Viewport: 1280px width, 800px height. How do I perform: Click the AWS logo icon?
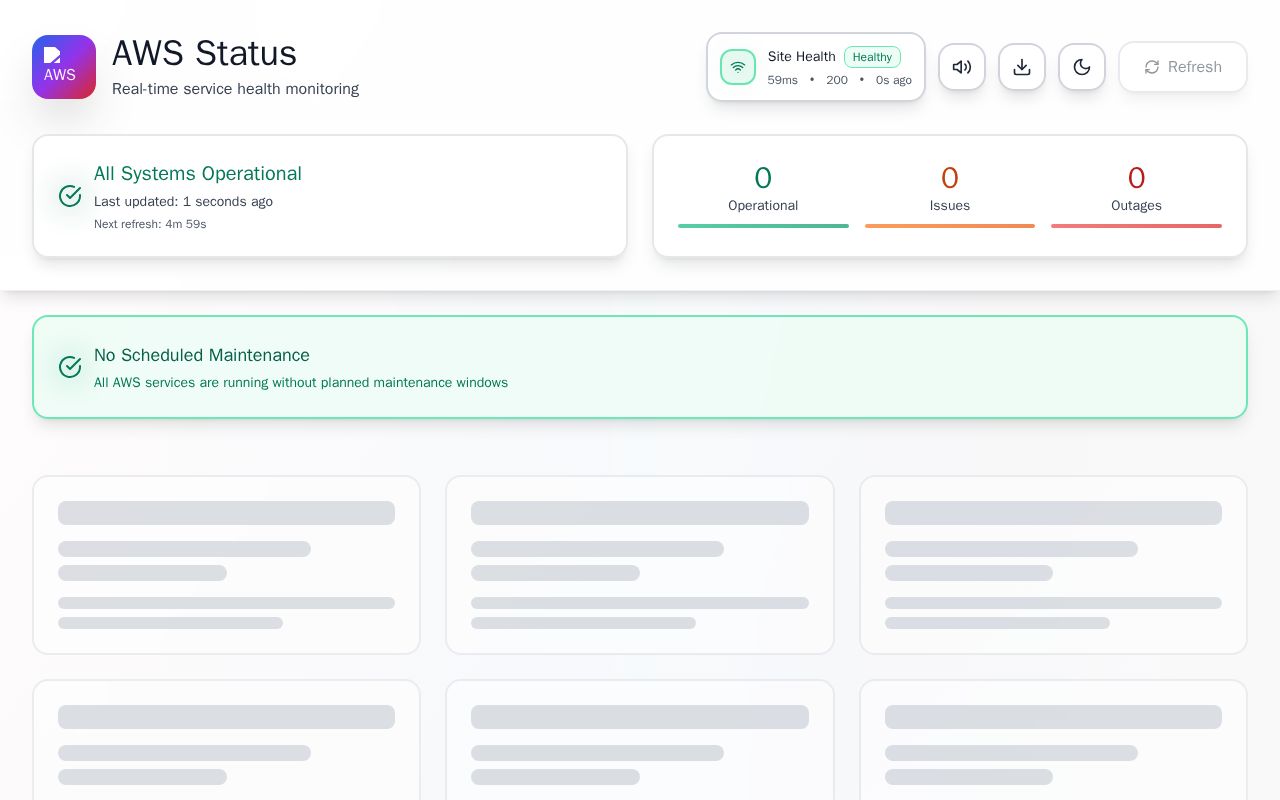point(64,67)
